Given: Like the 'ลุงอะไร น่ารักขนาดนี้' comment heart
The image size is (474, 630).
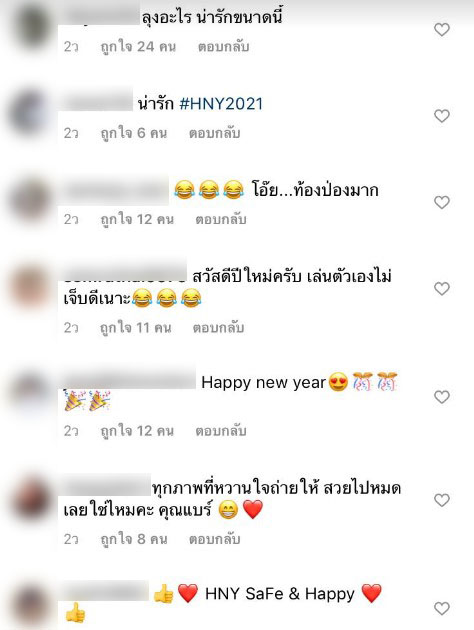Looking at the screenshot, I should click(441, 29).
